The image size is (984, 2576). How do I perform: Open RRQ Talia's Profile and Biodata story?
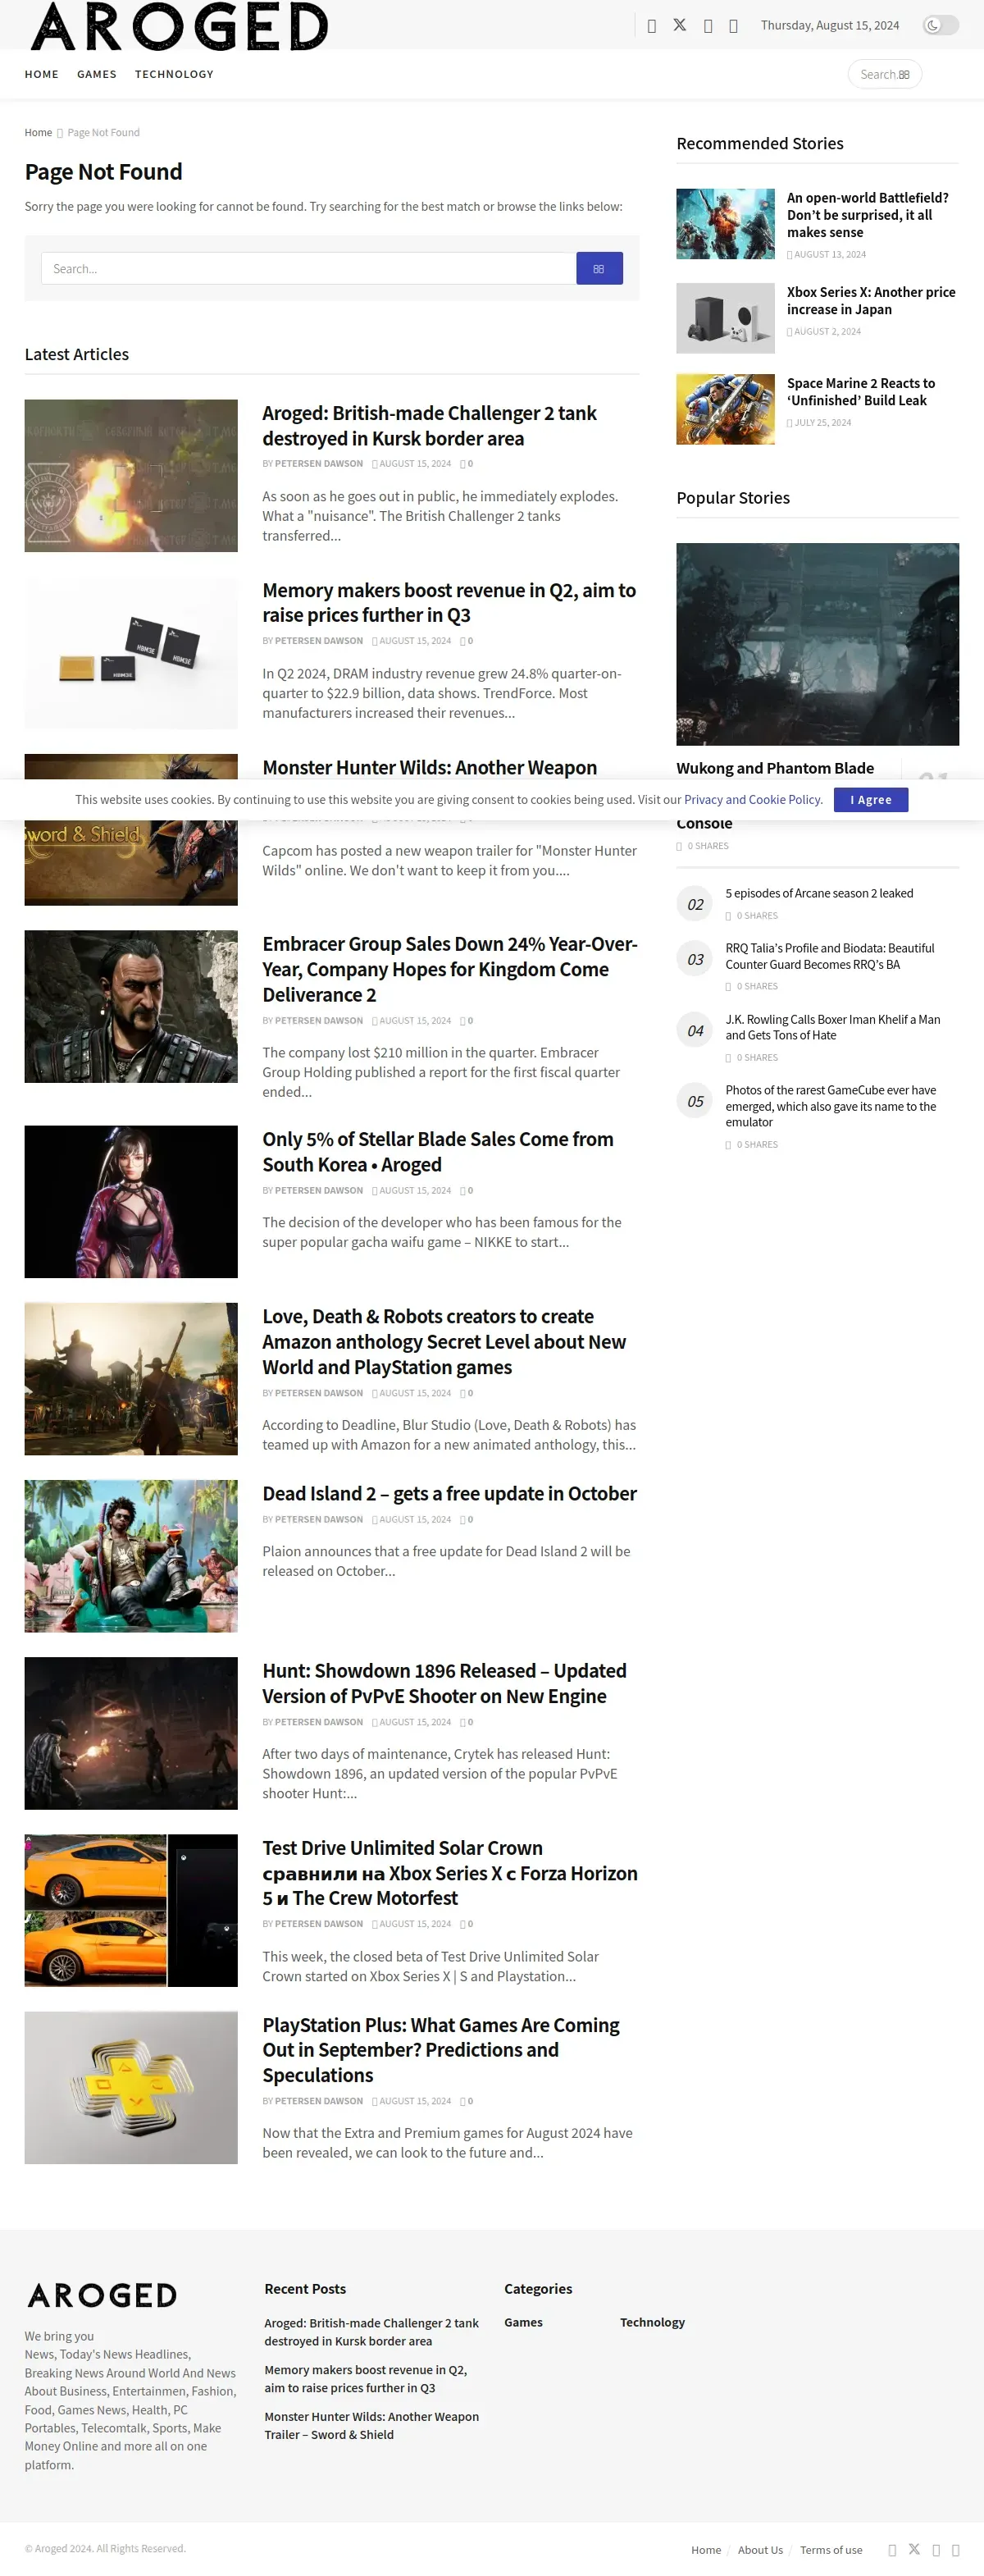[x=830, y=956]
